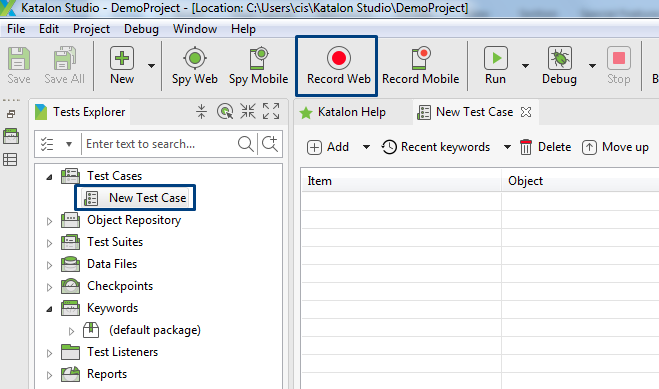Open the Debug dropdown arrow
Image resolution: width=659 pixels, height=389 pixels.
593,66
